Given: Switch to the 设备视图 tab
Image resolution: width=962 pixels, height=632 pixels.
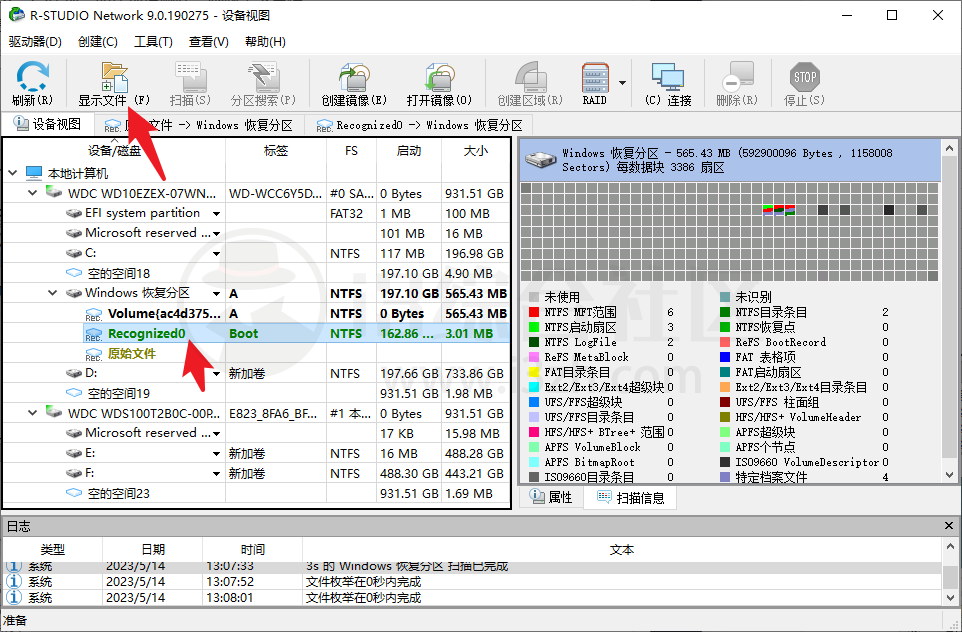Looking at the screenshot, I should pyautogui.click(x=48, y=124).
